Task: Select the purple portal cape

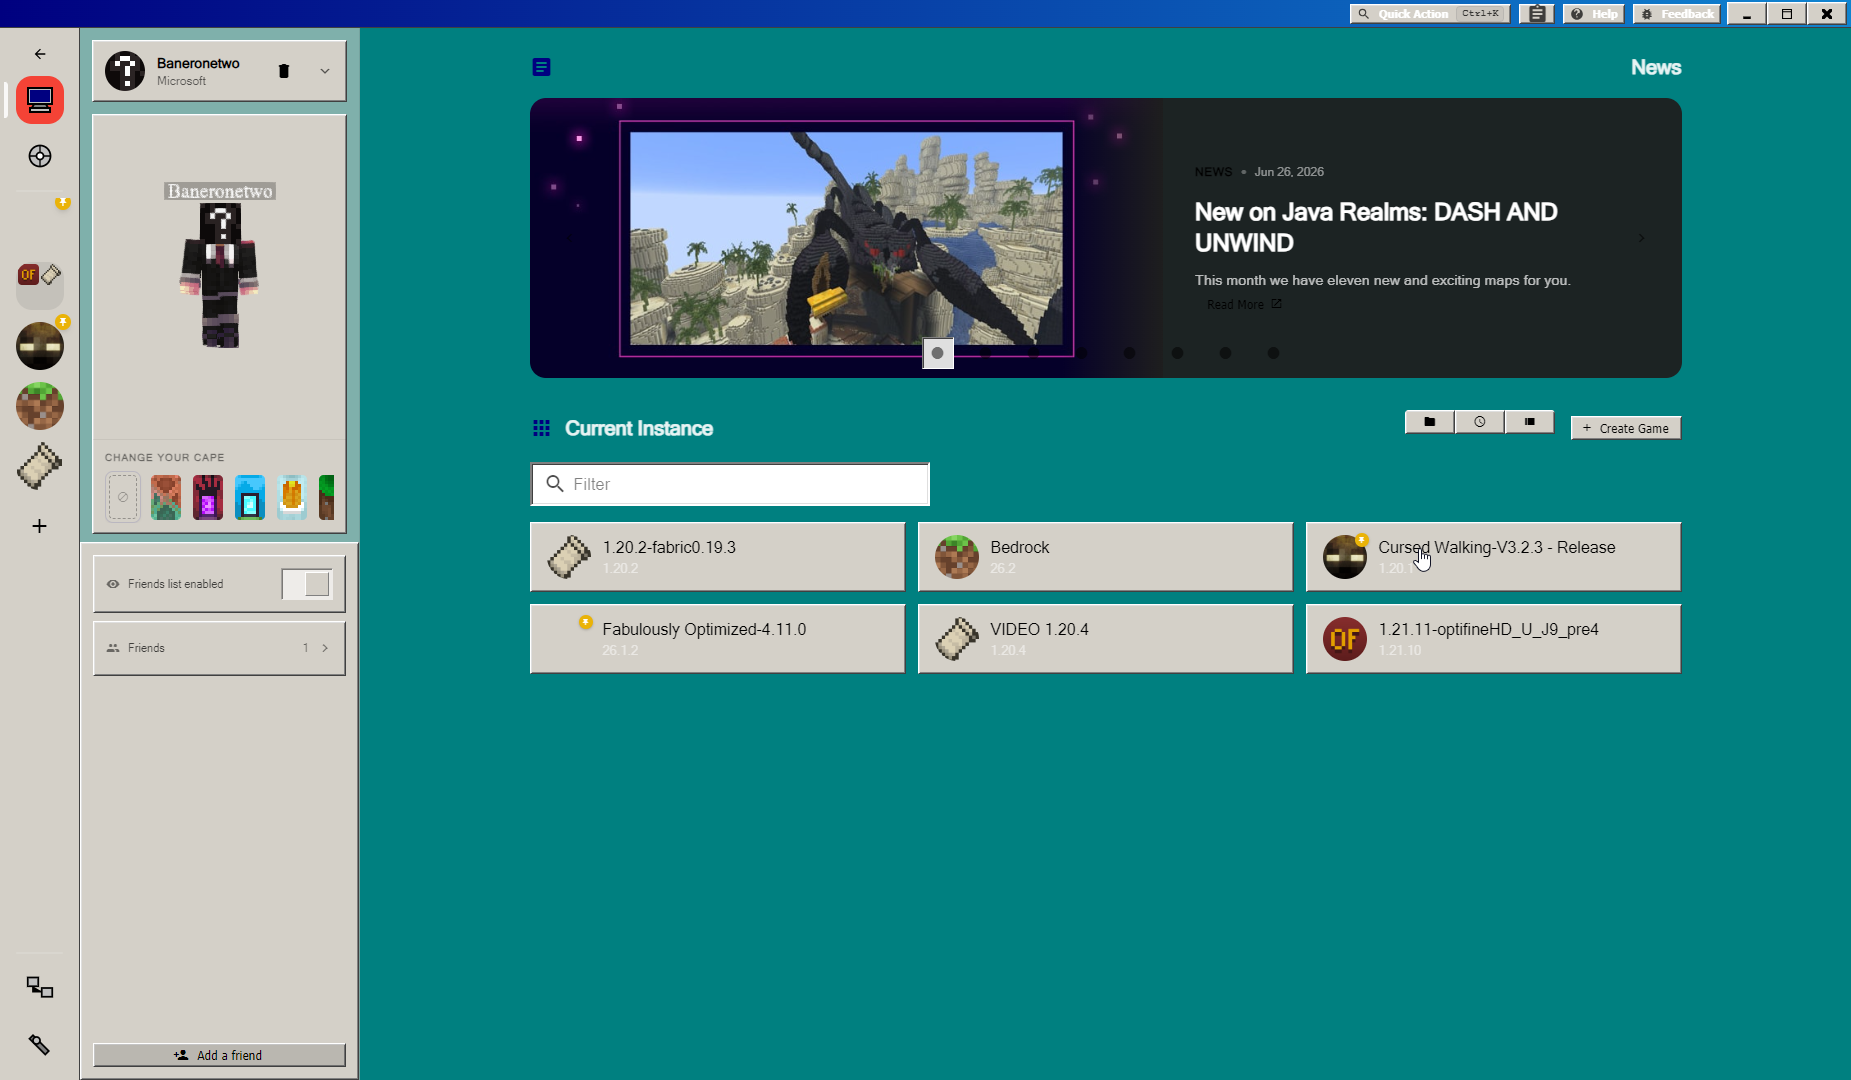Action: point(208,497)
